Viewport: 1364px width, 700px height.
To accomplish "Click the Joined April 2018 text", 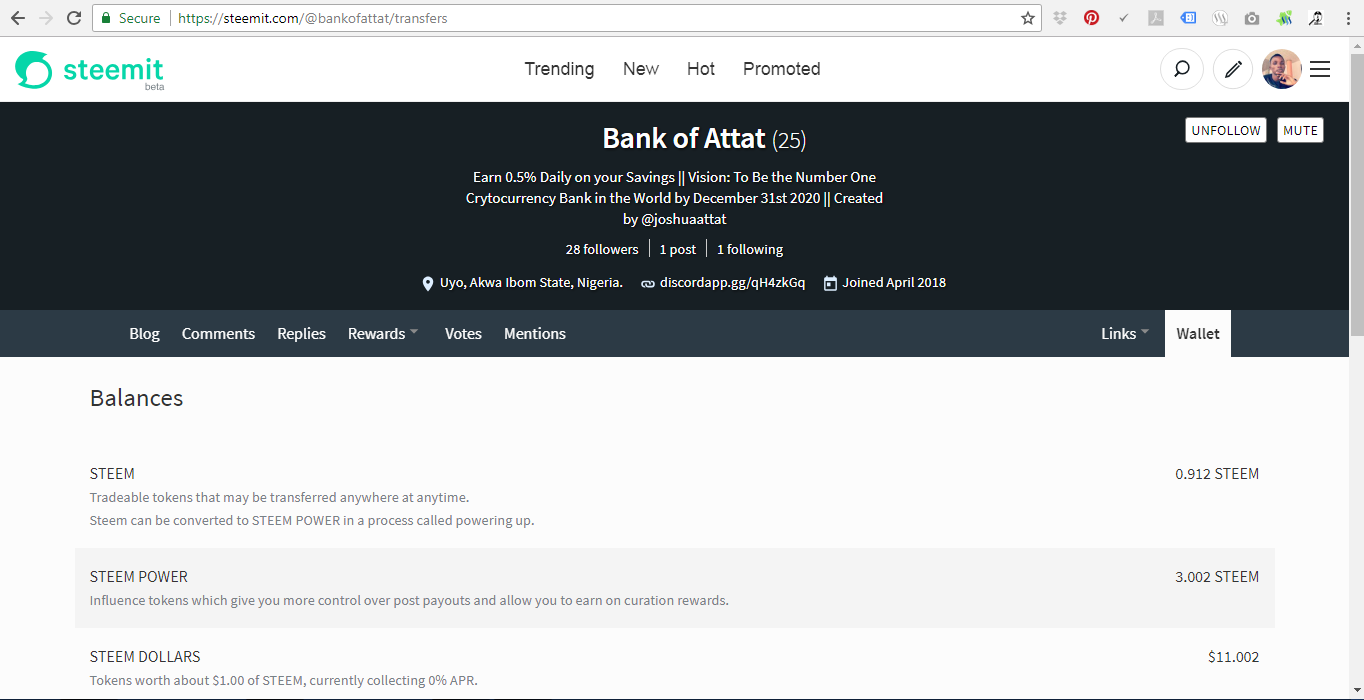I will pyautogui.click(x=894, y=283).
